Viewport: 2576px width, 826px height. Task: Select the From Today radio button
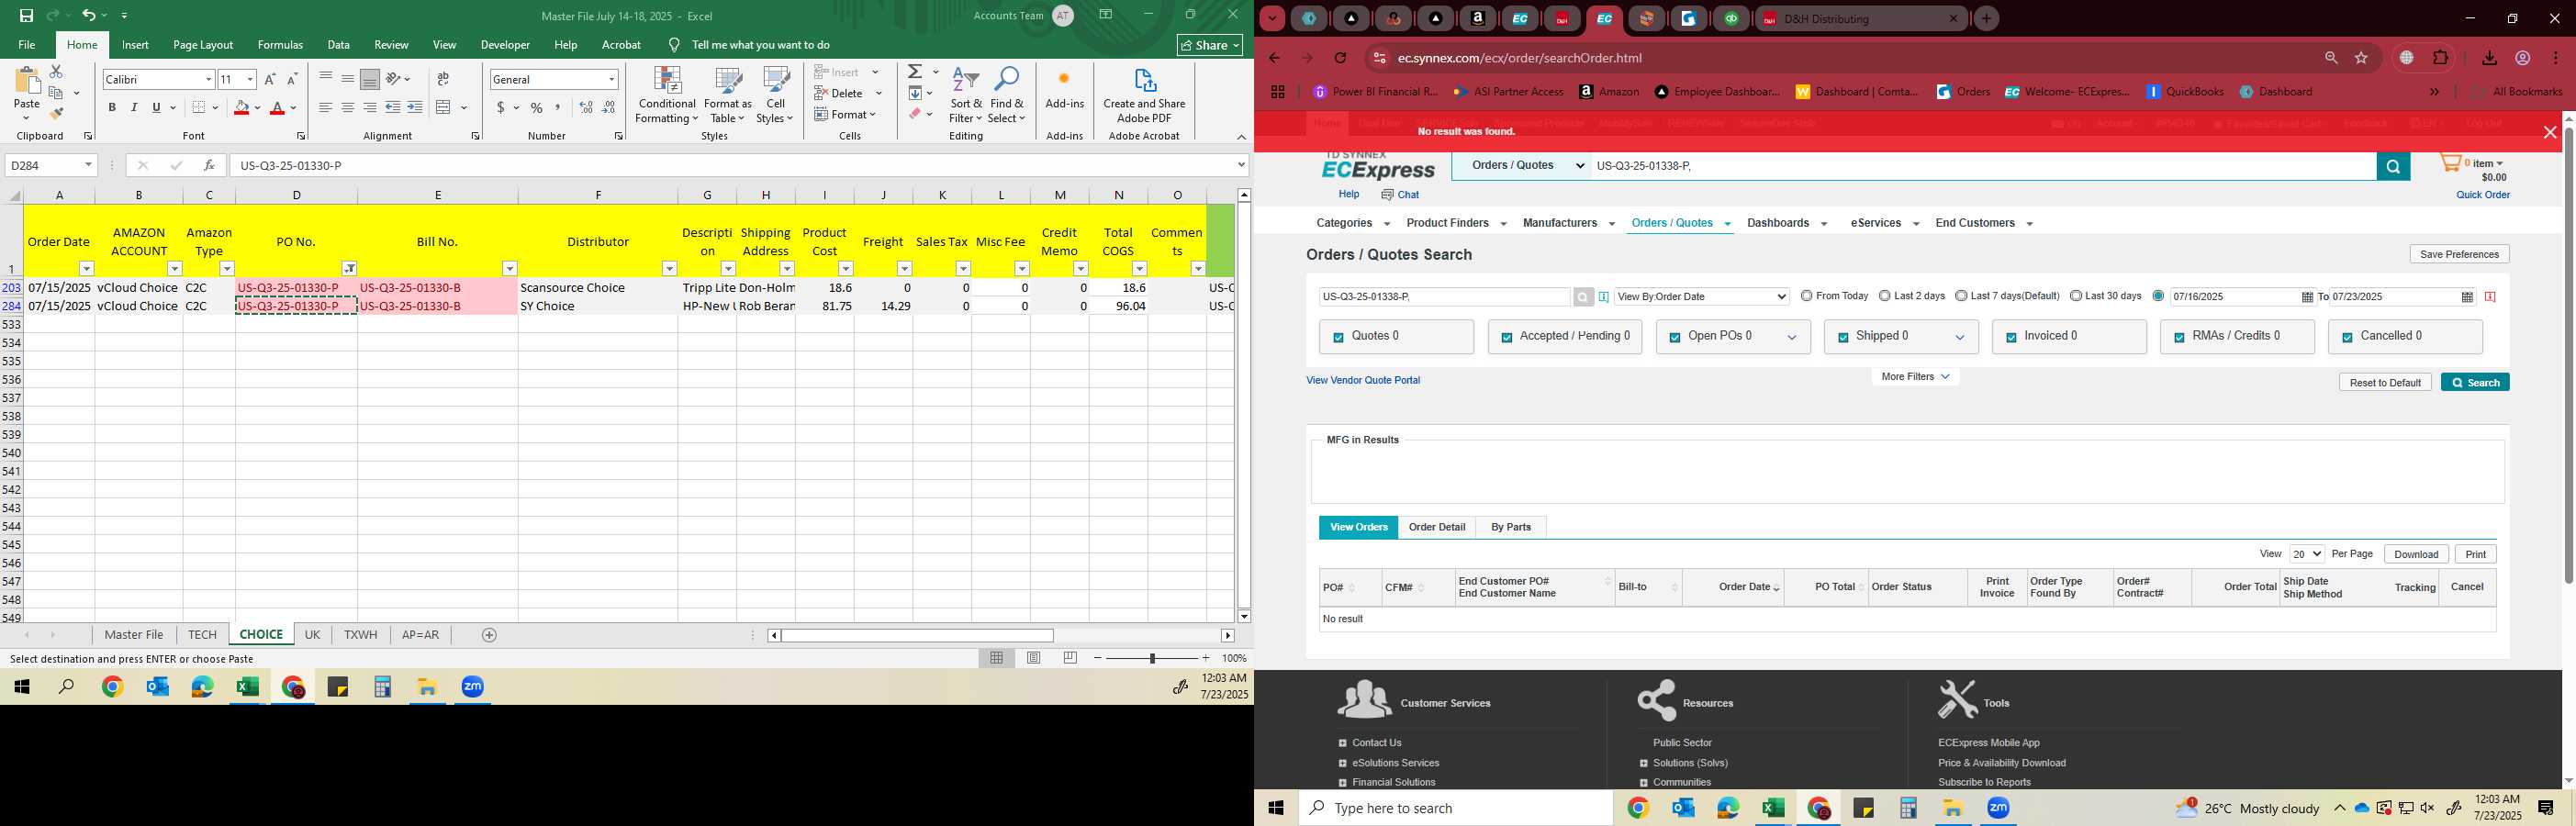point(1806,296)
